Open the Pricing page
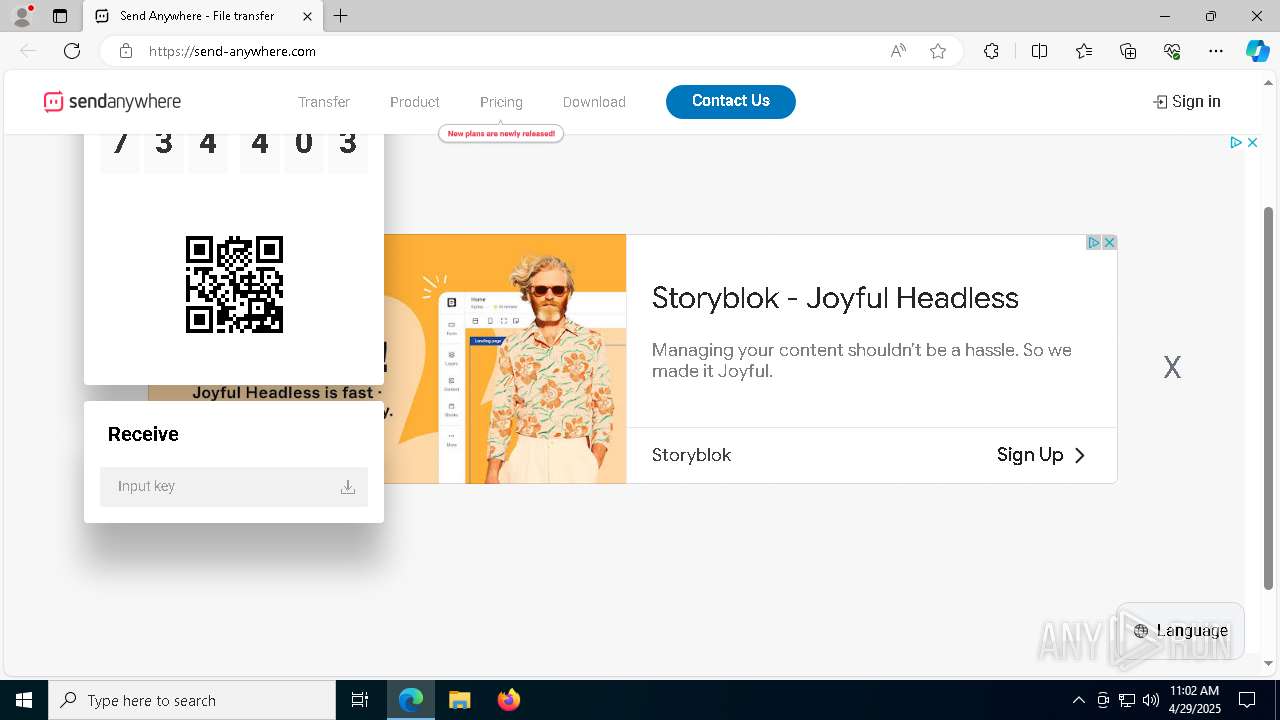 [501, 102]
